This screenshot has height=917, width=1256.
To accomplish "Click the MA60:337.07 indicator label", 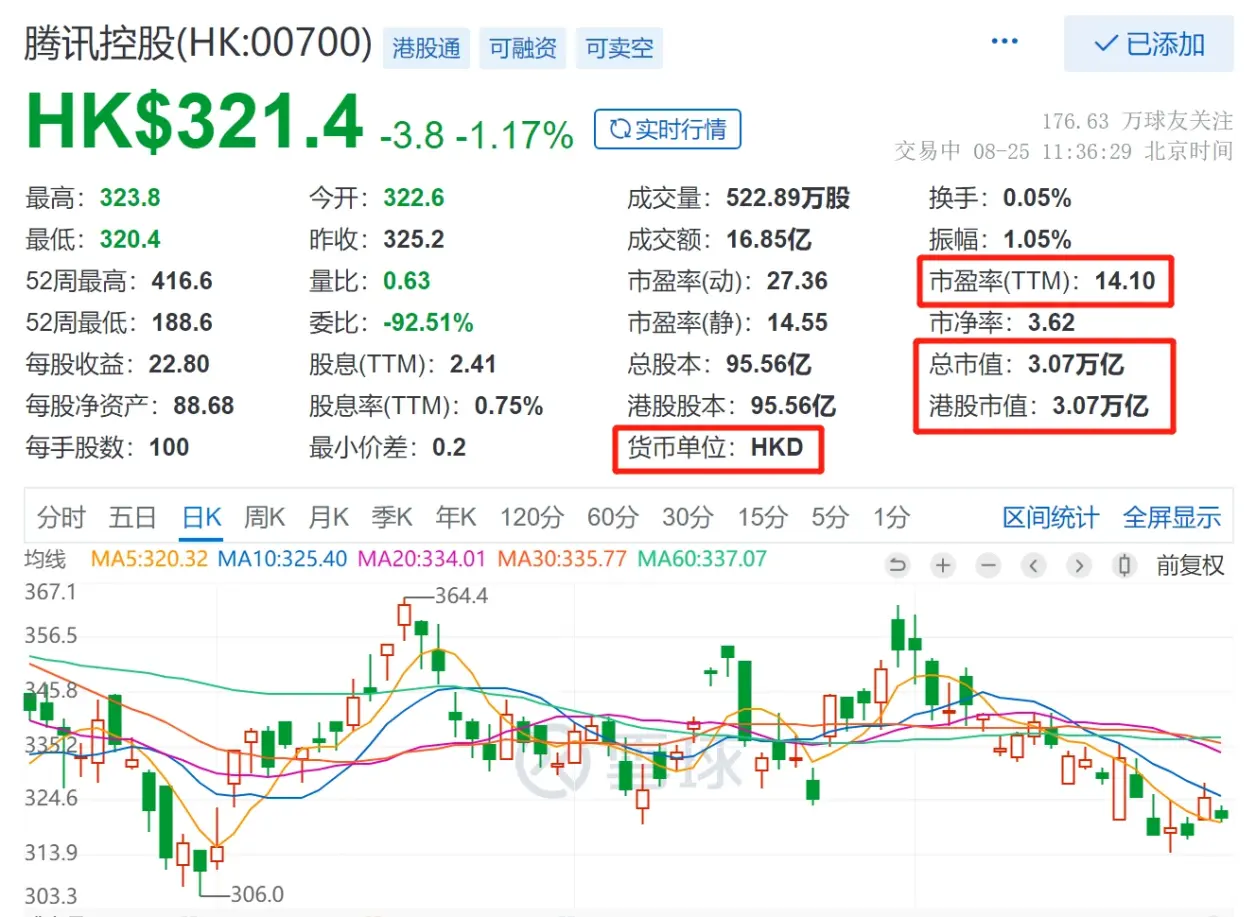I will (702, 558).
